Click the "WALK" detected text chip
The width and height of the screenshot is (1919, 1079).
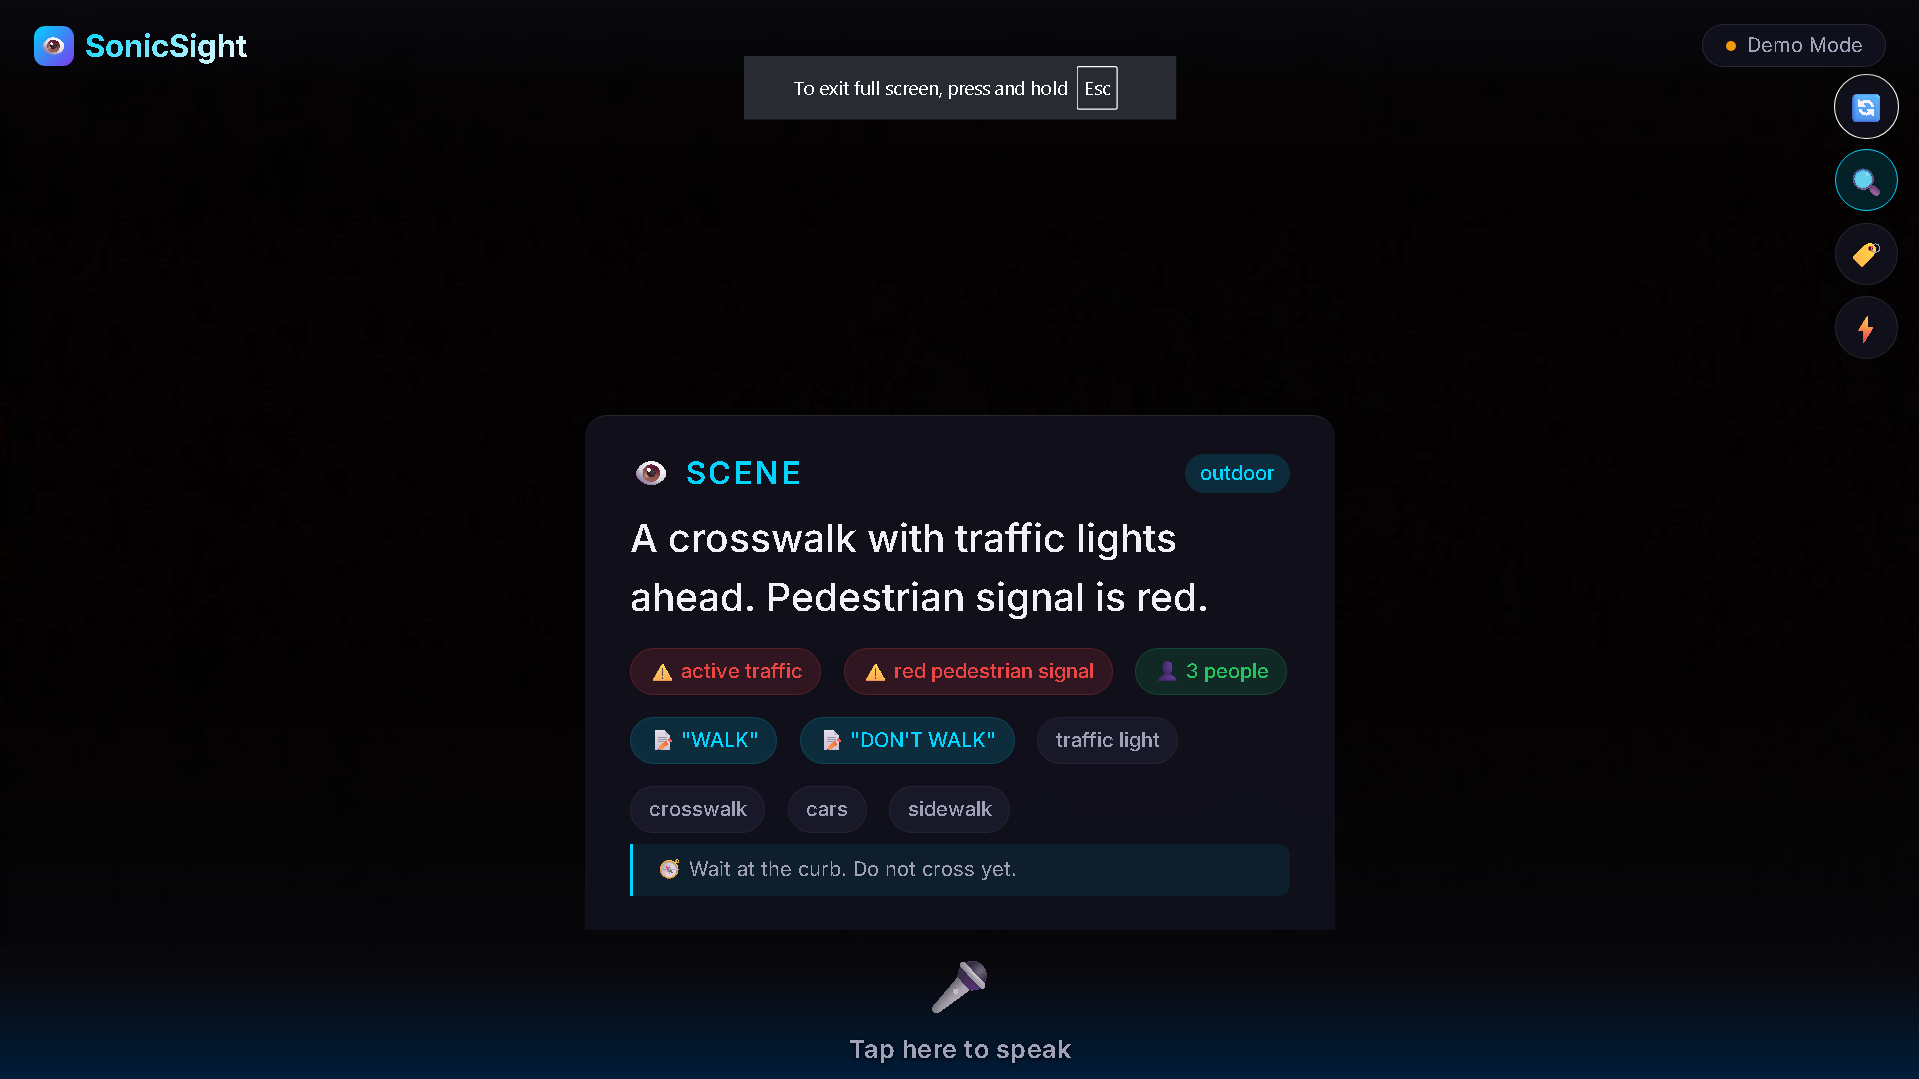tap(703, 740)
